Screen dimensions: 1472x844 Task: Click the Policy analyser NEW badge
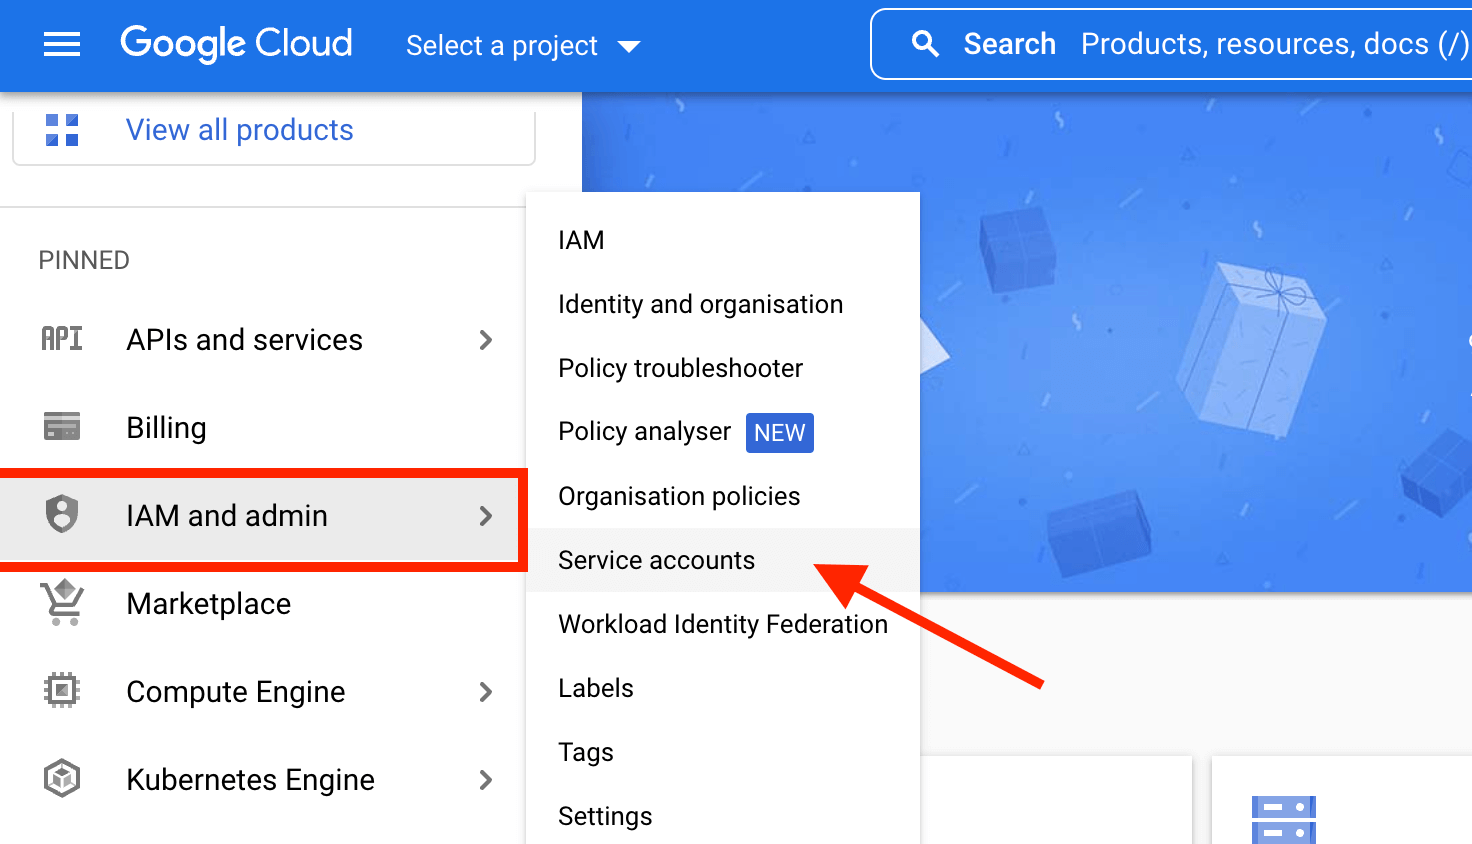[779, 432]
